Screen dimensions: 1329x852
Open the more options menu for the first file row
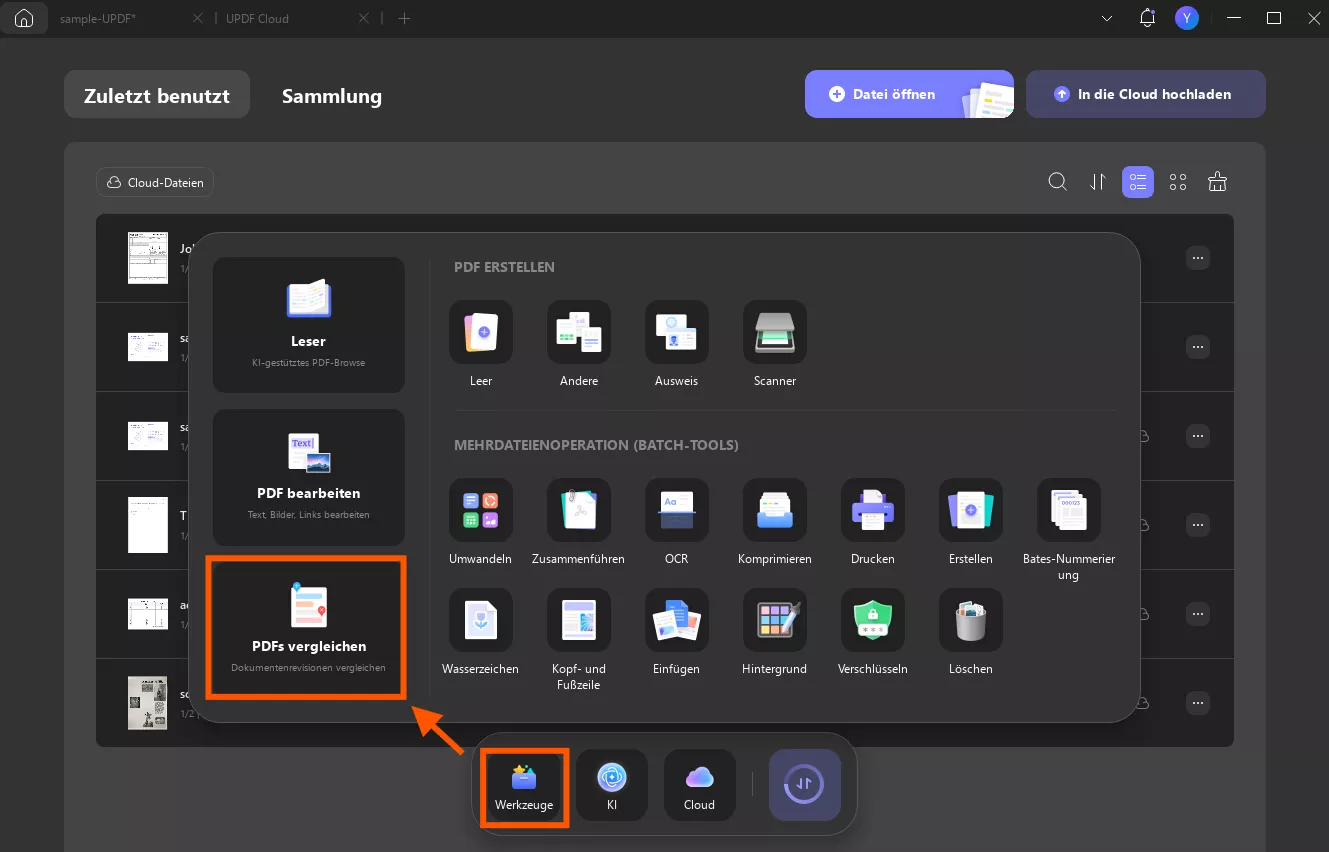(x=1198, y=258)
